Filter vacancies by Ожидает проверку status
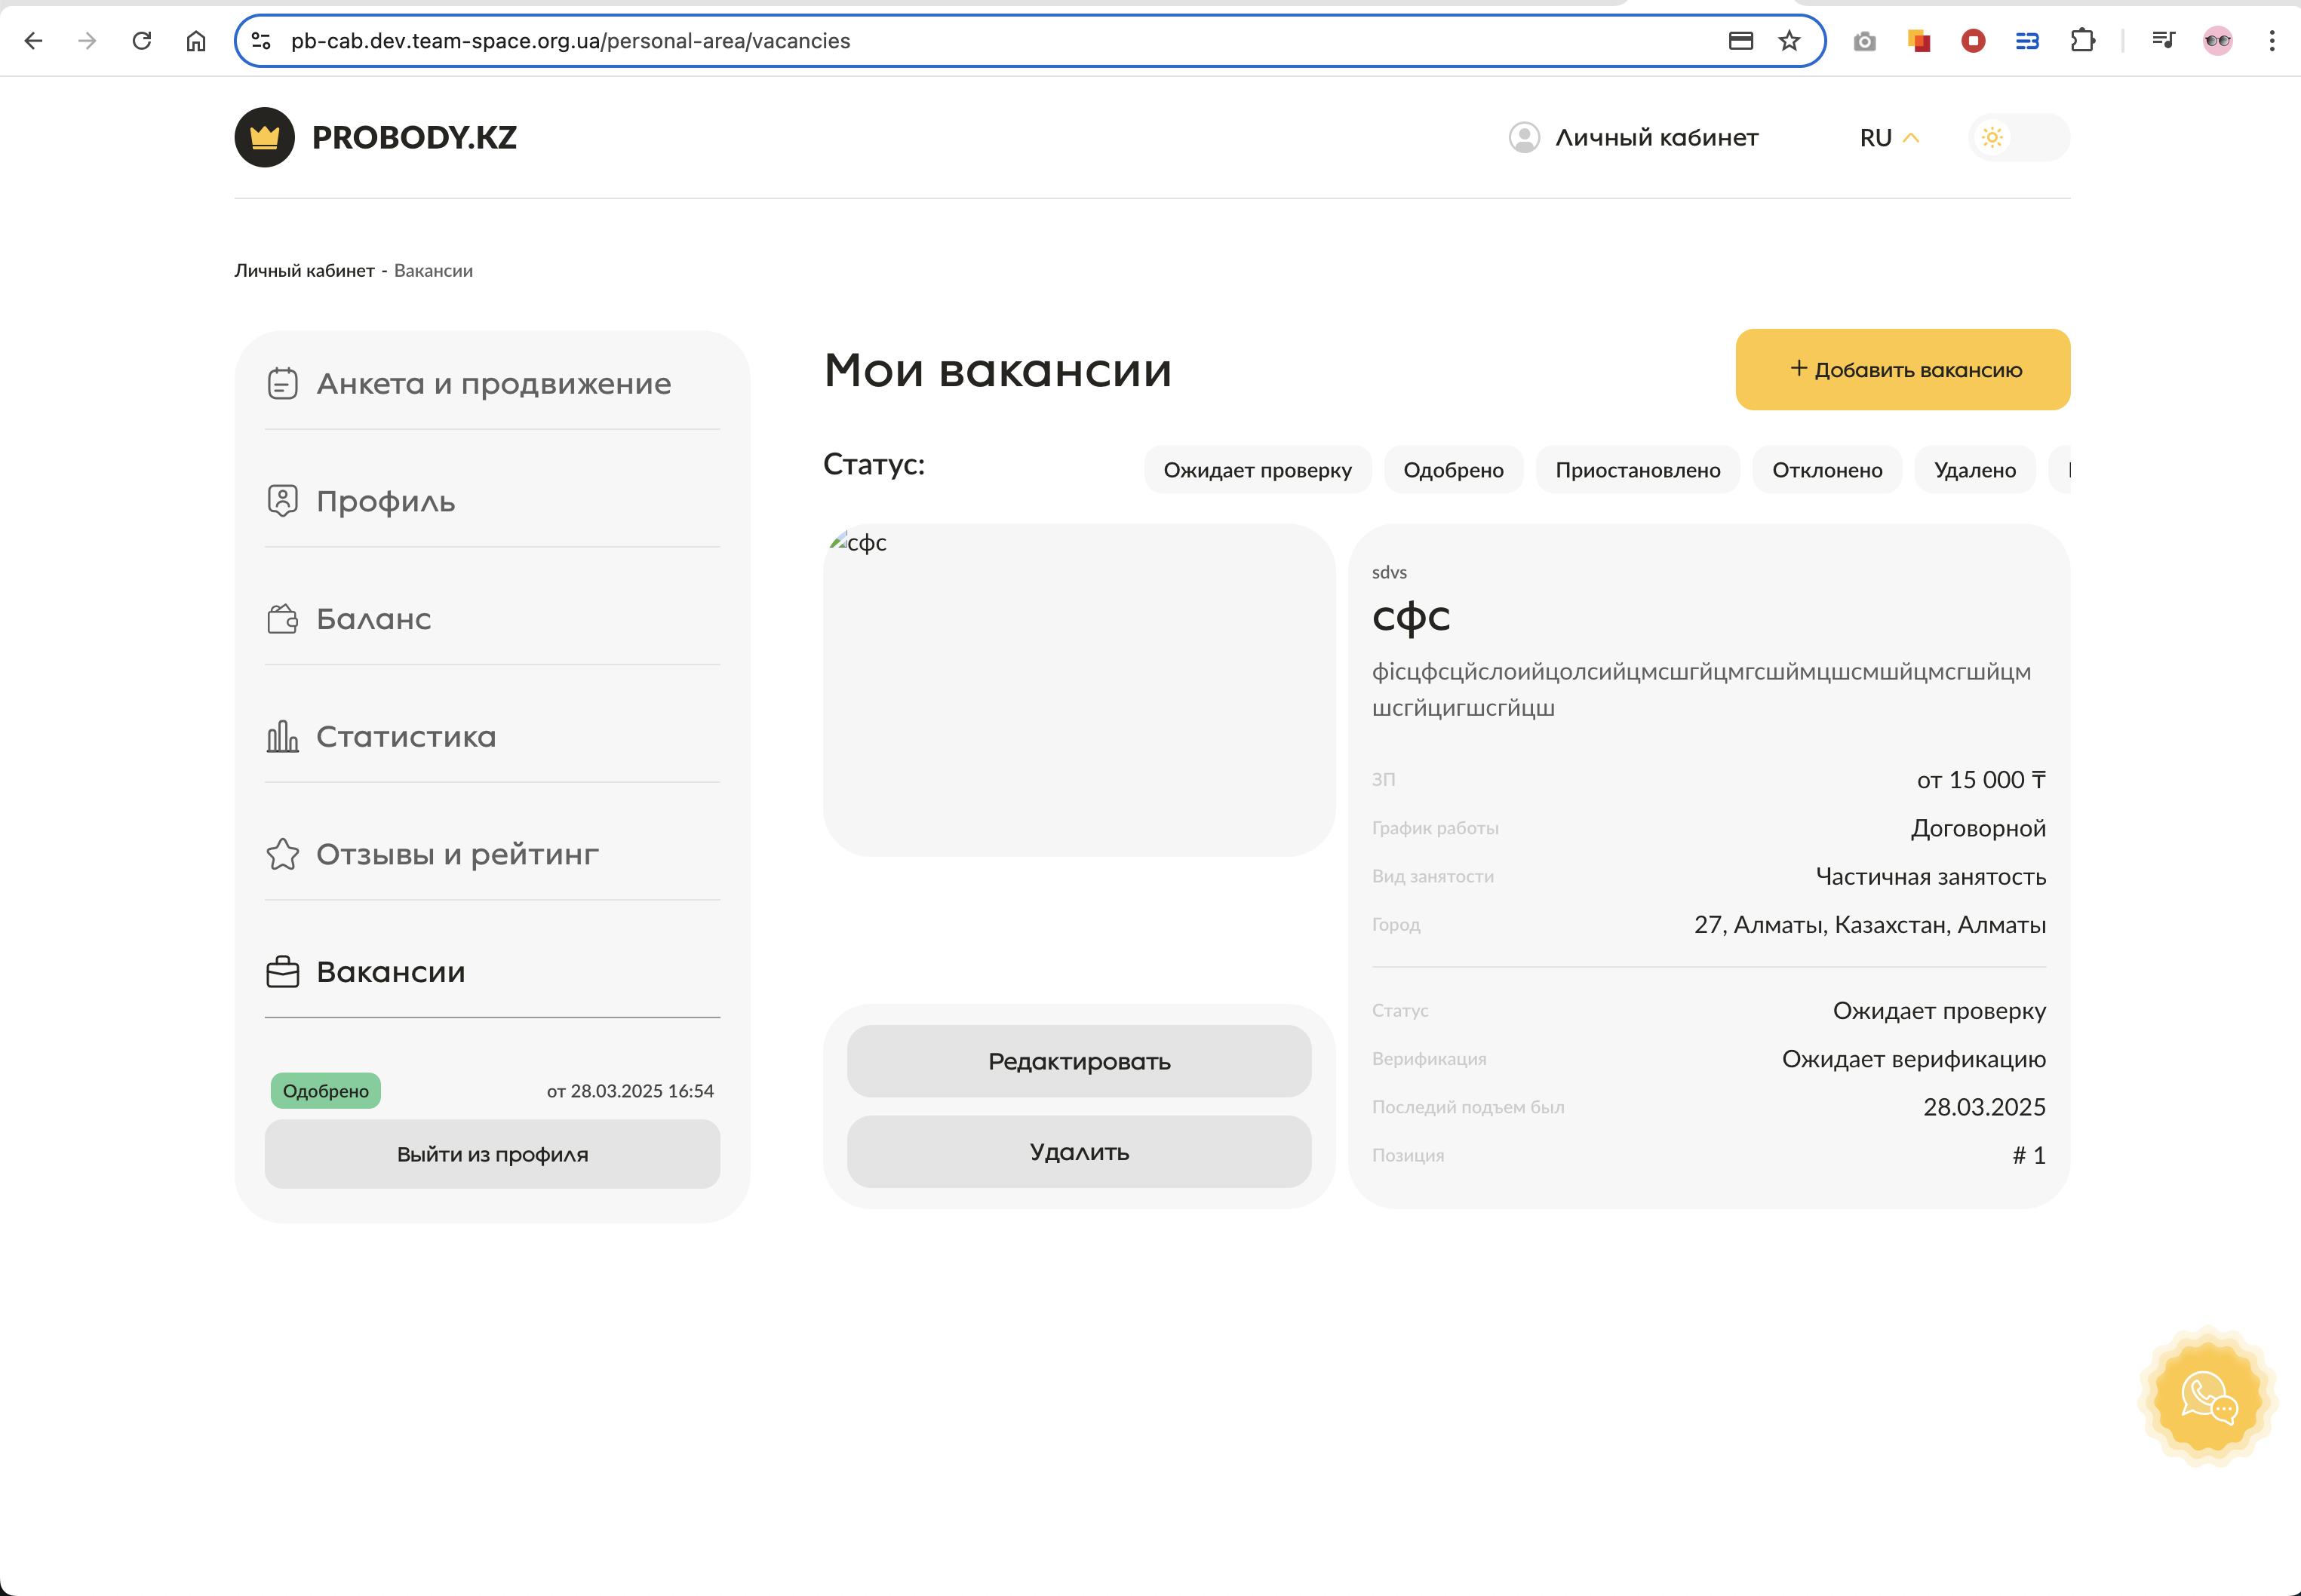 tap(1257, 470)
